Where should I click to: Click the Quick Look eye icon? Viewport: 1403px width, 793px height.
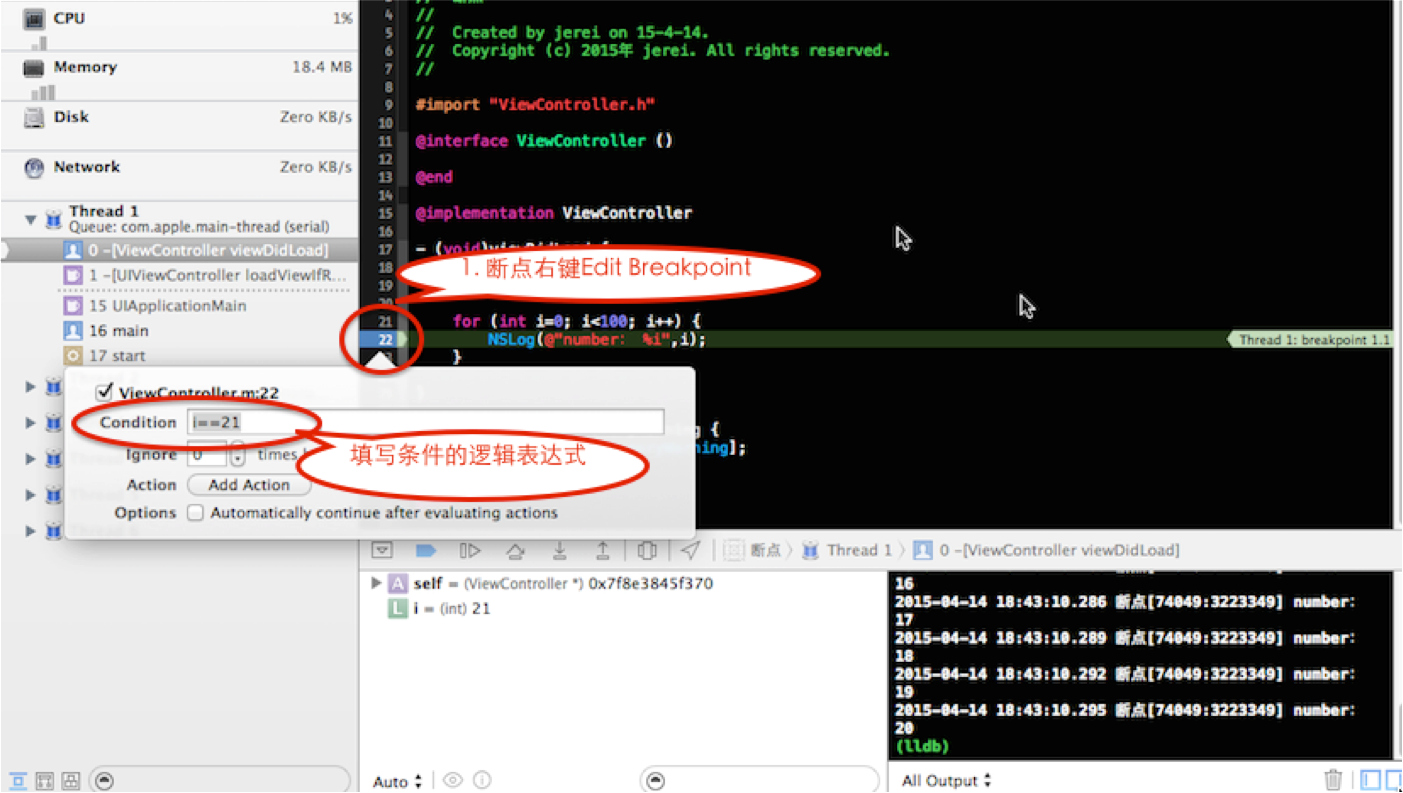(453, 780)
